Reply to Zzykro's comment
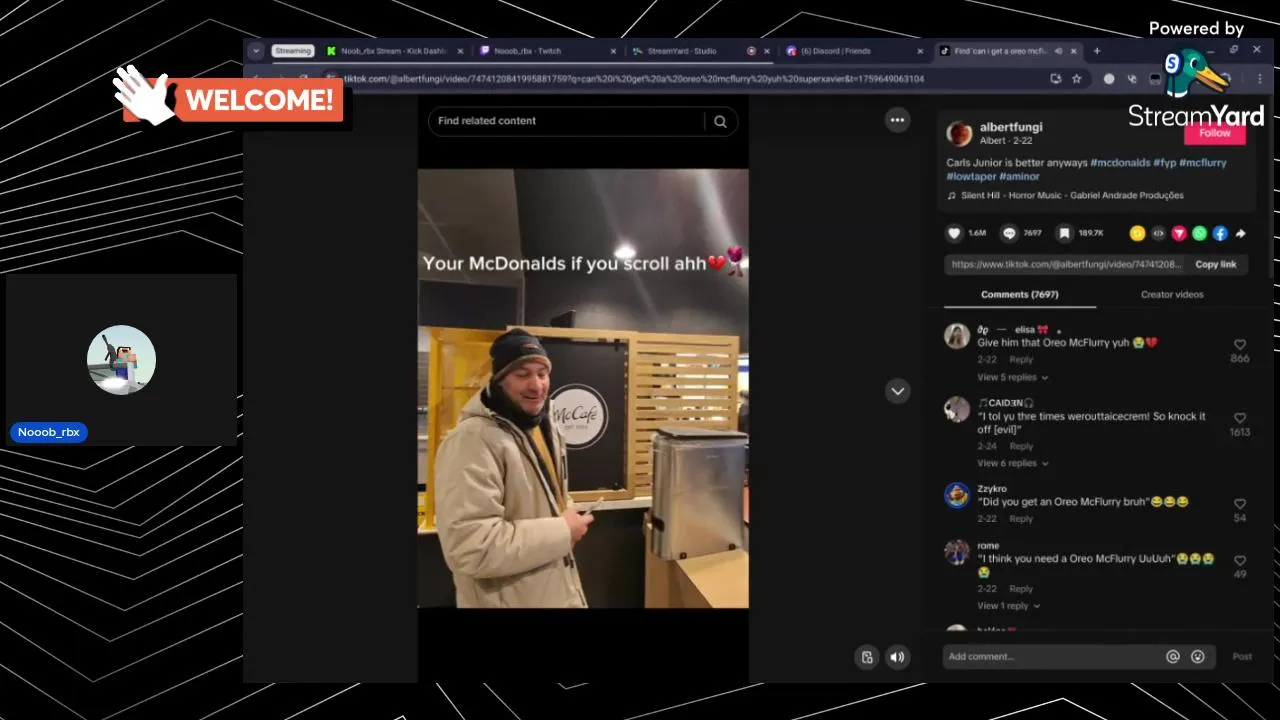 point(1021,519)
